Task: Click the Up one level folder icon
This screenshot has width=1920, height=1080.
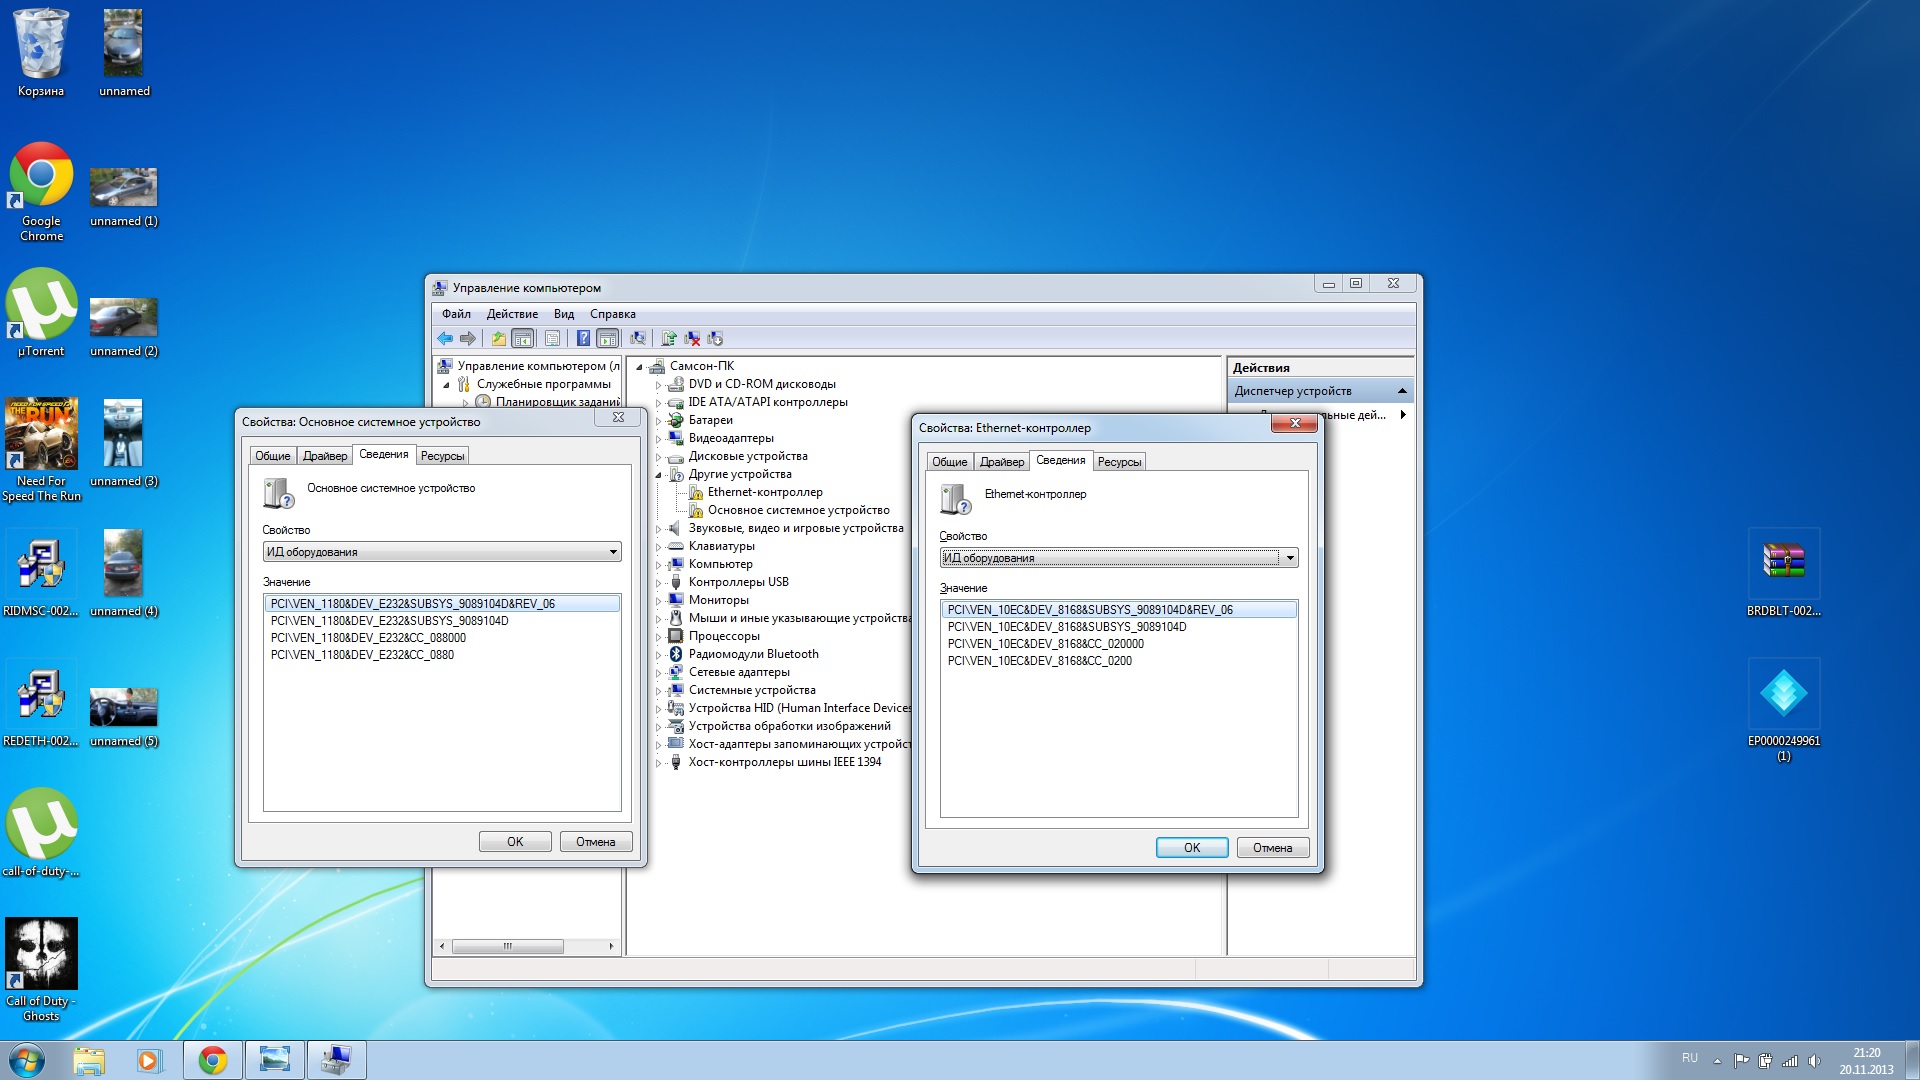Action: pyautogui.click(x=498, y=338)
